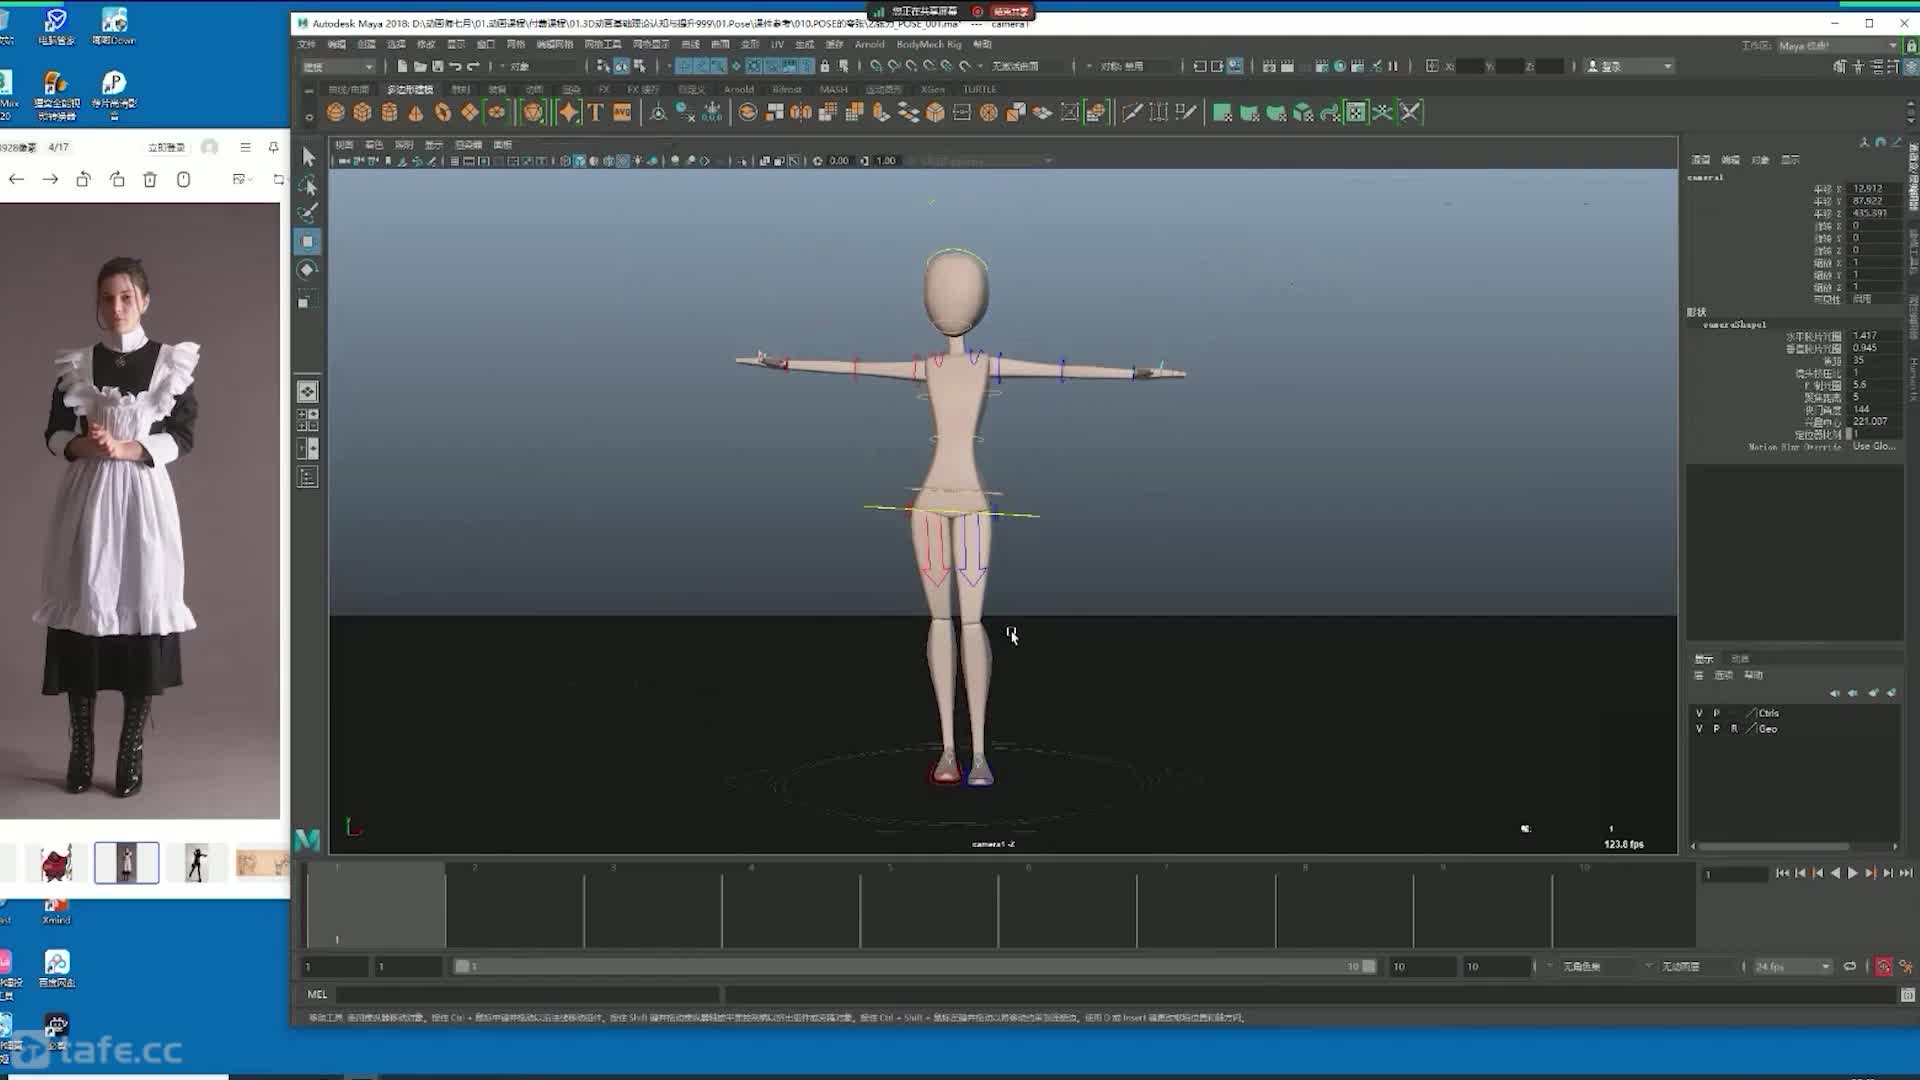Click the Save scene icon on status line
The height and width of the screenshot is (1080, 1920).
[438, 66]
